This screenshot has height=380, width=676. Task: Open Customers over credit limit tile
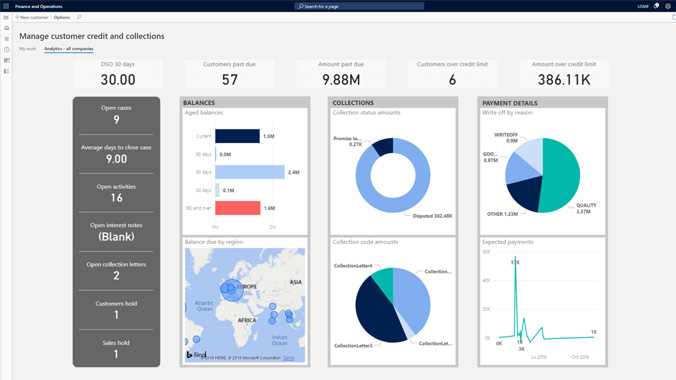pyautogui.click(x=452, y=74)
